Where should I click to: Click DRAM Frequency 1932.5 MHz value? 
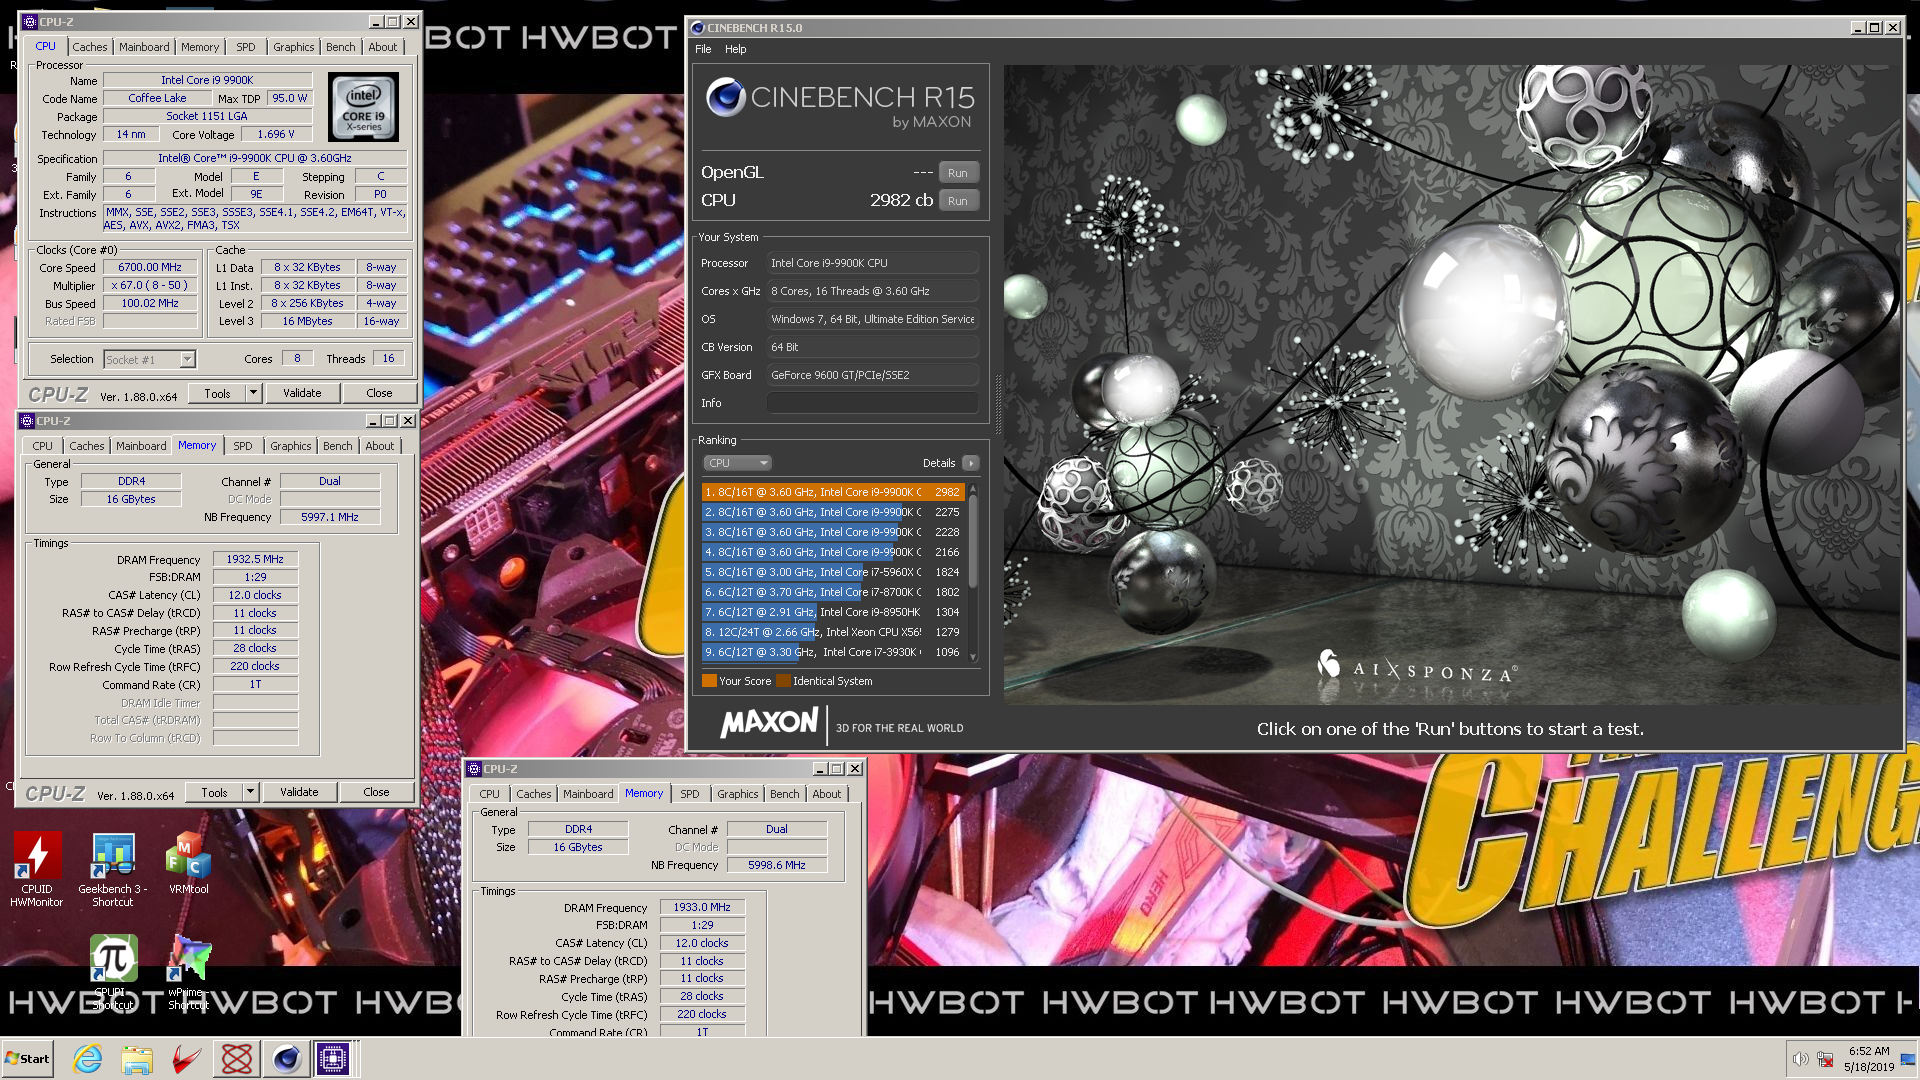point(255,560)
